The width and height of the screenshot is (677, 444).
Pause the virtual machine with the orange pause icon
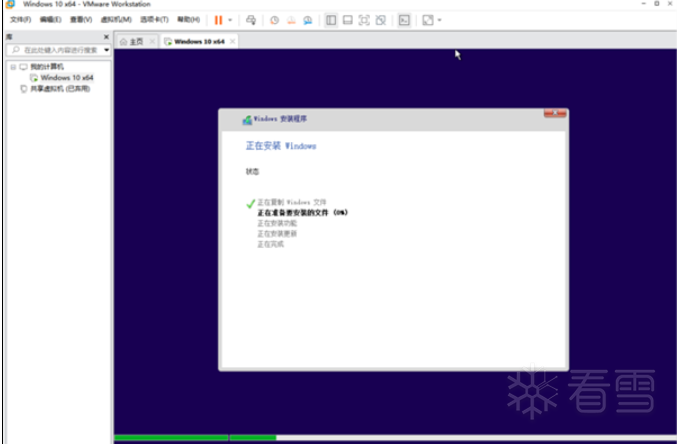coord(218,20)
